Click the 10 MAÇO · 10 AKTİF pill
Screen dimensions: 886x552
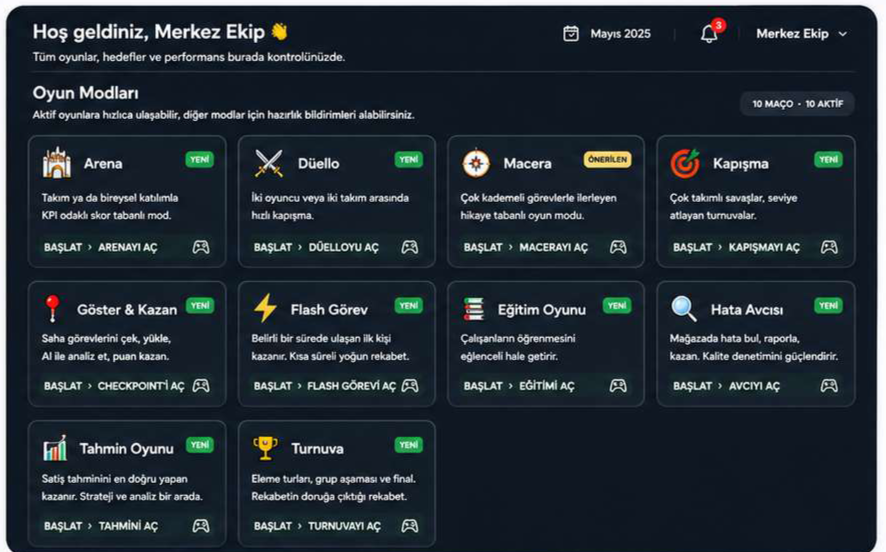tap(797, 104)
